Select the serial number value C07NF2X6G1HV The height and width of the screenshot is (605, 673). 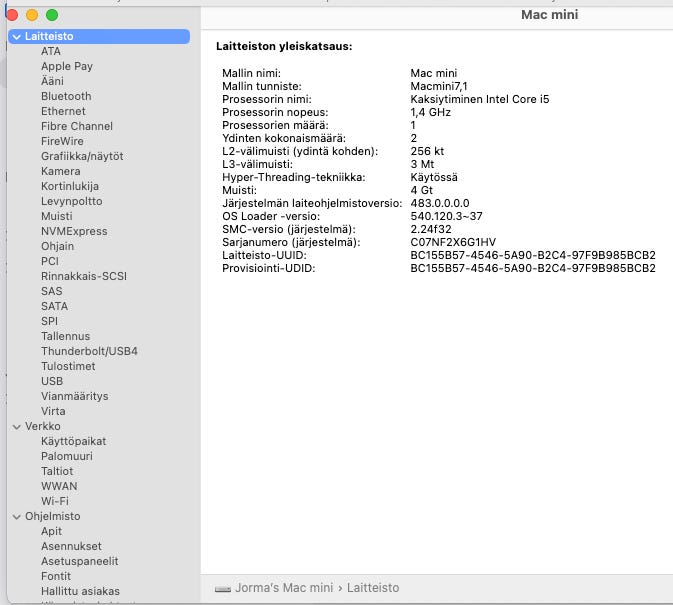[453, 242]
